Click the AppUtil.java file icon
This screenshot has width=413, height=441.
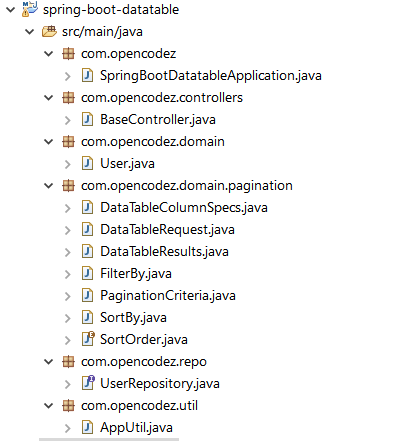(x=87, y=427)
